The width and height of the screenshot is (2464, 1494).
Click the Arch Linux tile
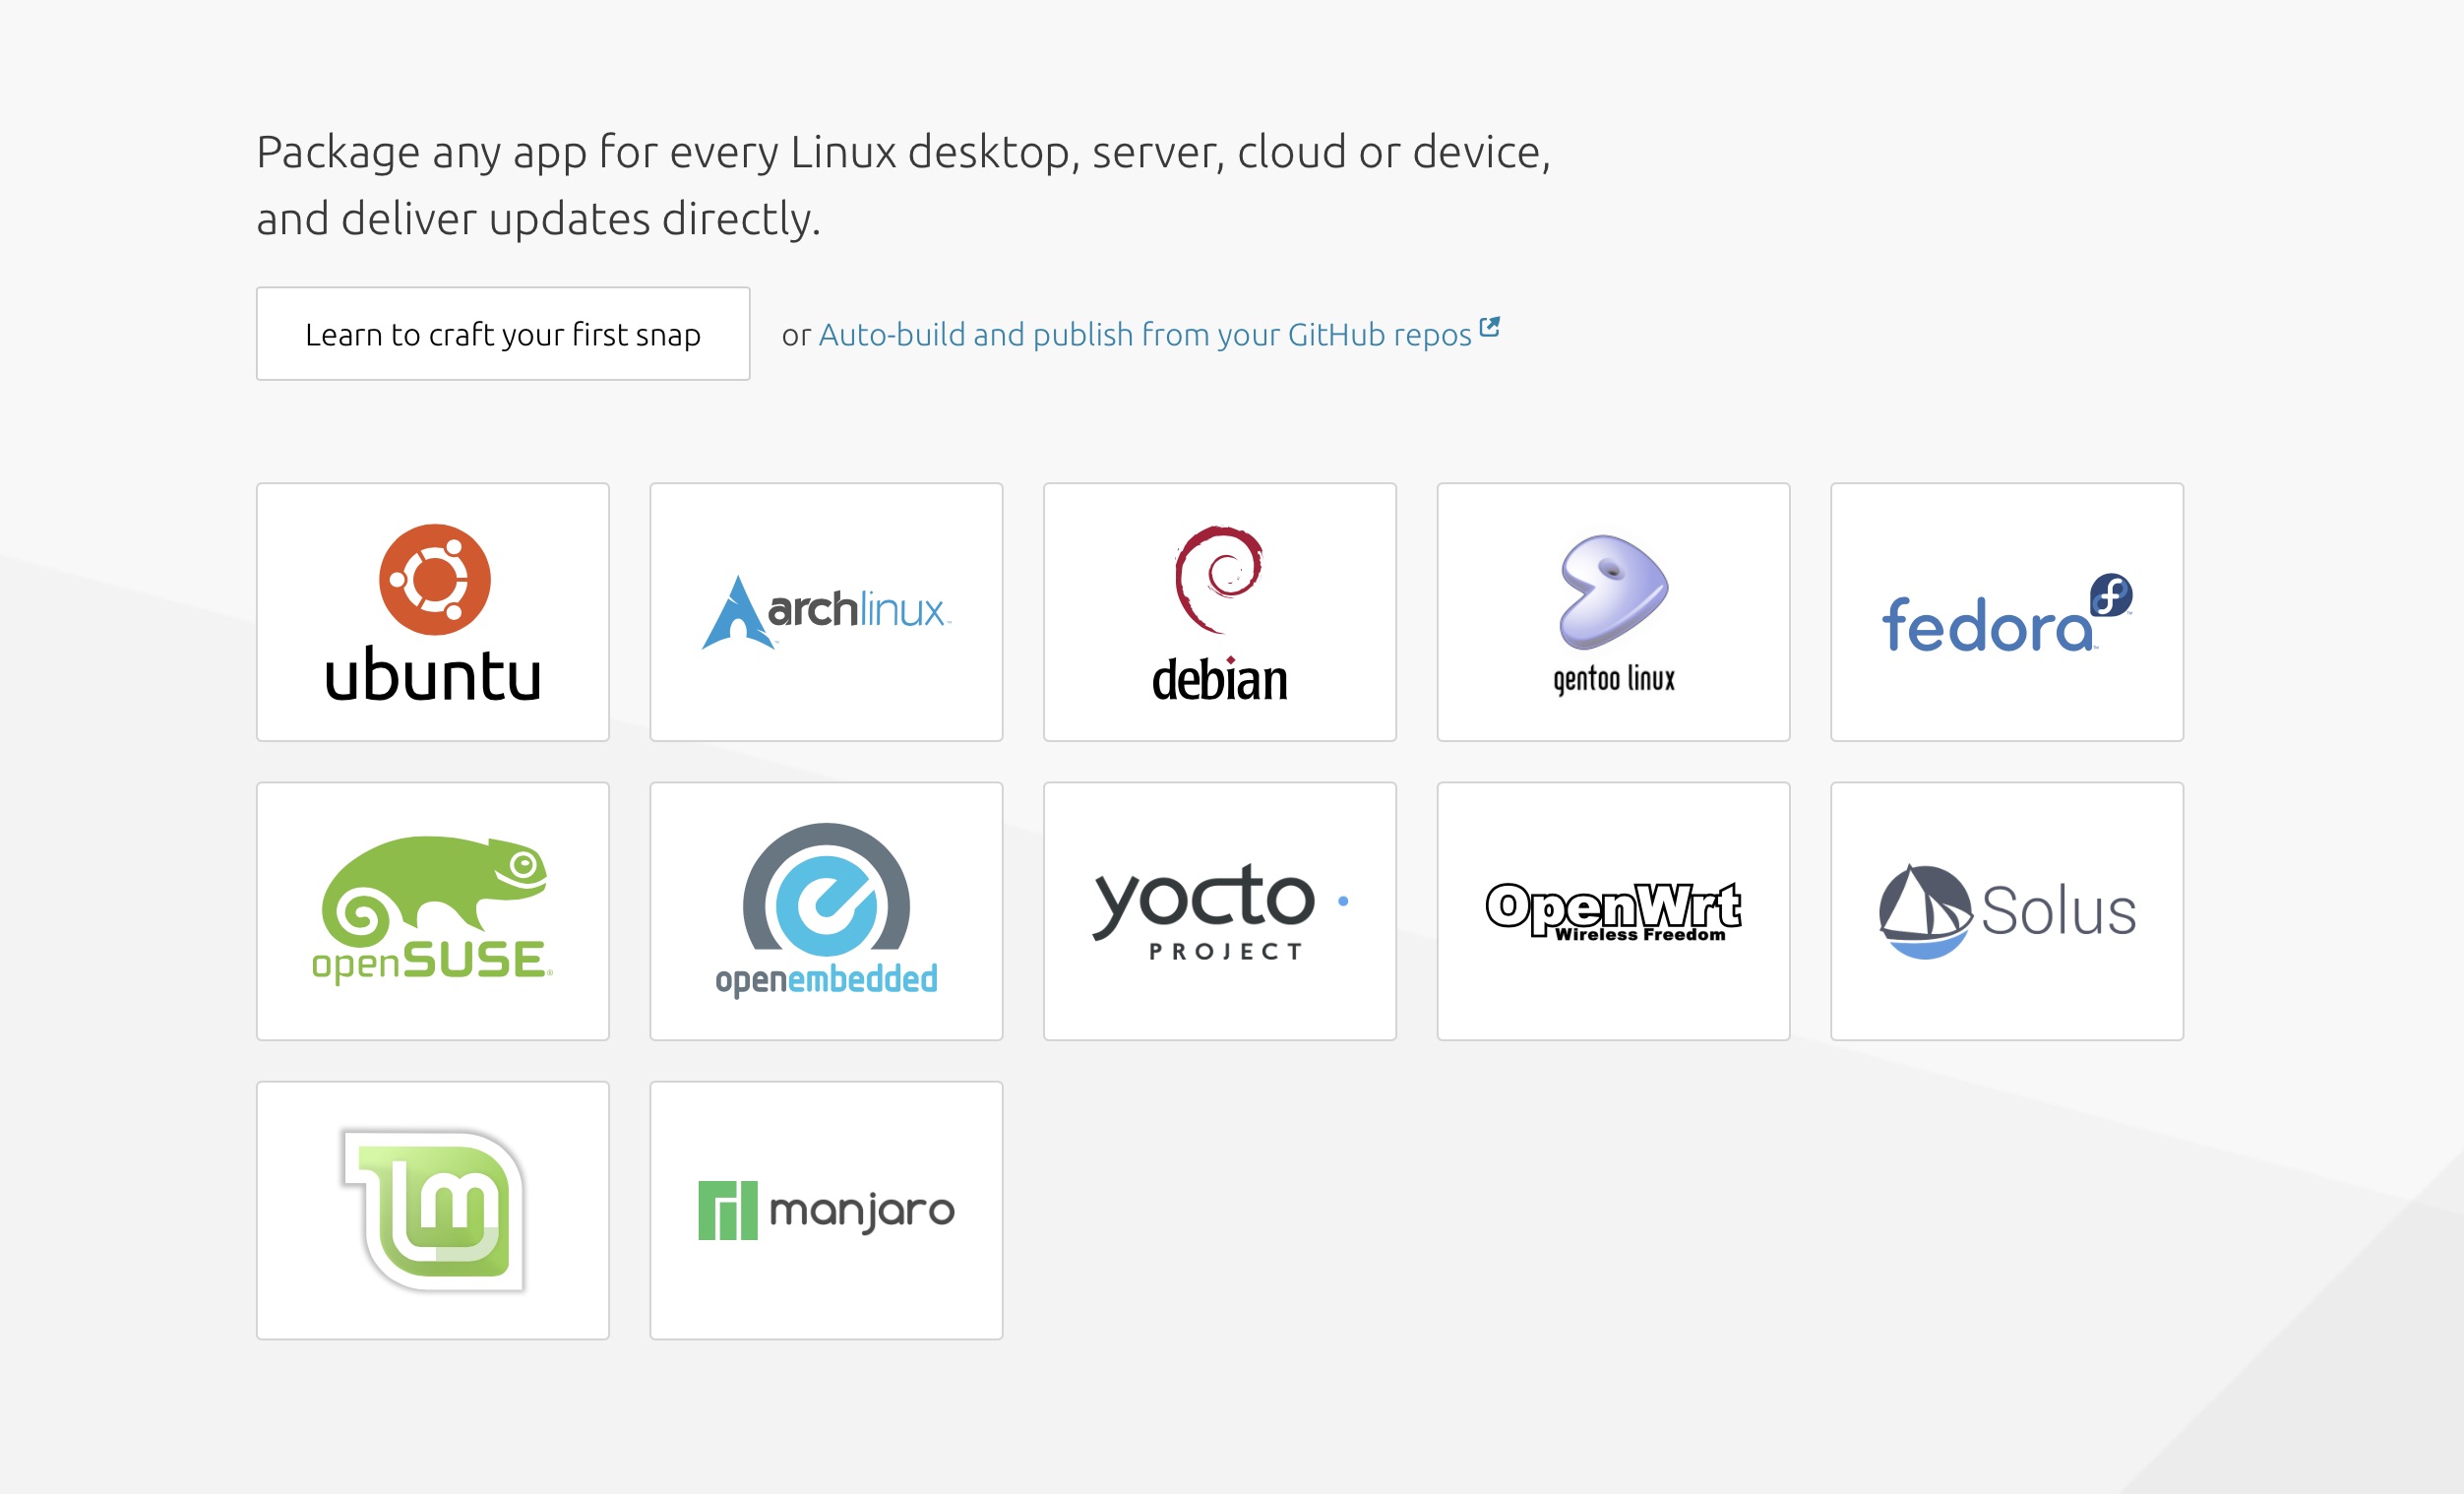click(826, 611)
